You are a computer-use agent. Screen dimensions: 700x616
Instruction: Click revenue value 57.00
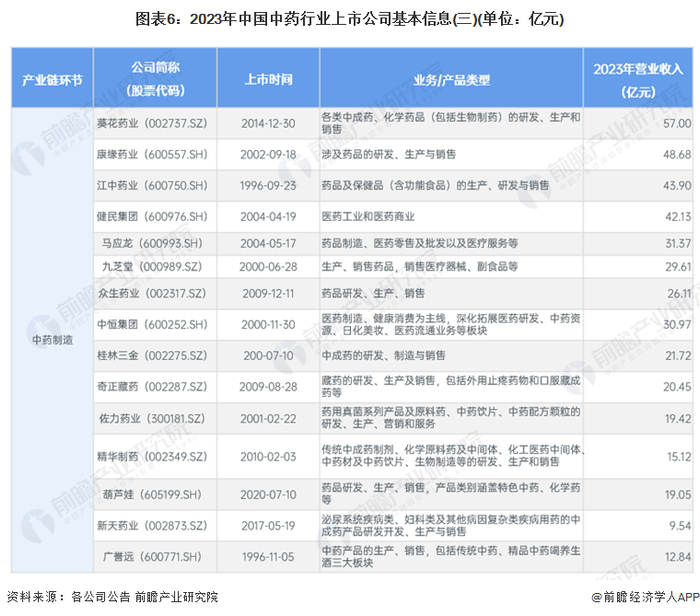(677, 123)
